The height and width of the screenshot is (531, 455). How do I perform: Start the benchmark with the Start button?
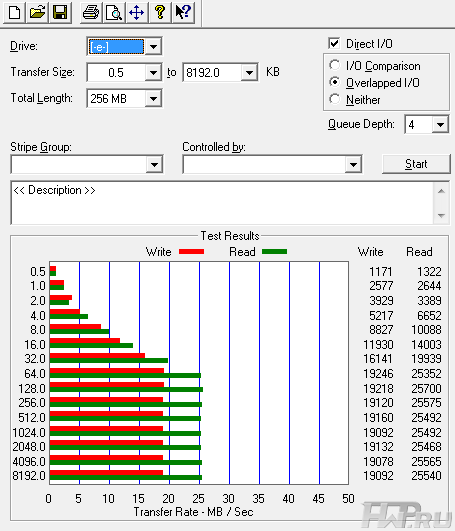416,164
